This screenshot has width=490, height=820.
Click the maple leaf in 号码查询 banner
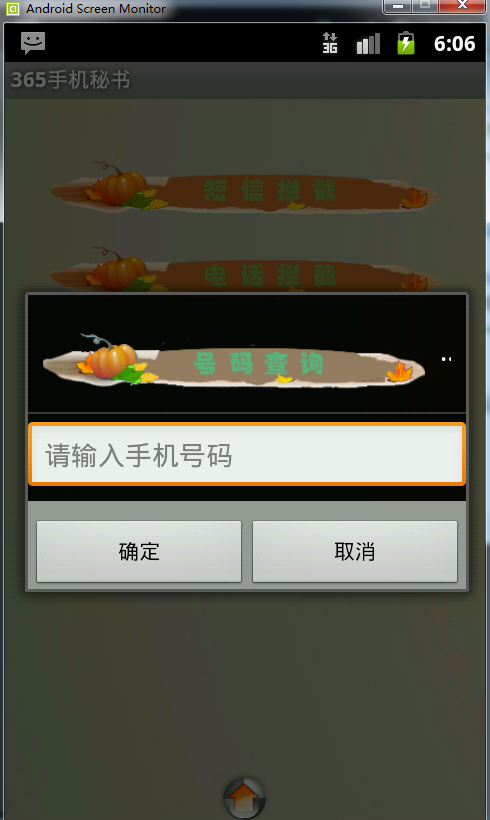(400, 372)
